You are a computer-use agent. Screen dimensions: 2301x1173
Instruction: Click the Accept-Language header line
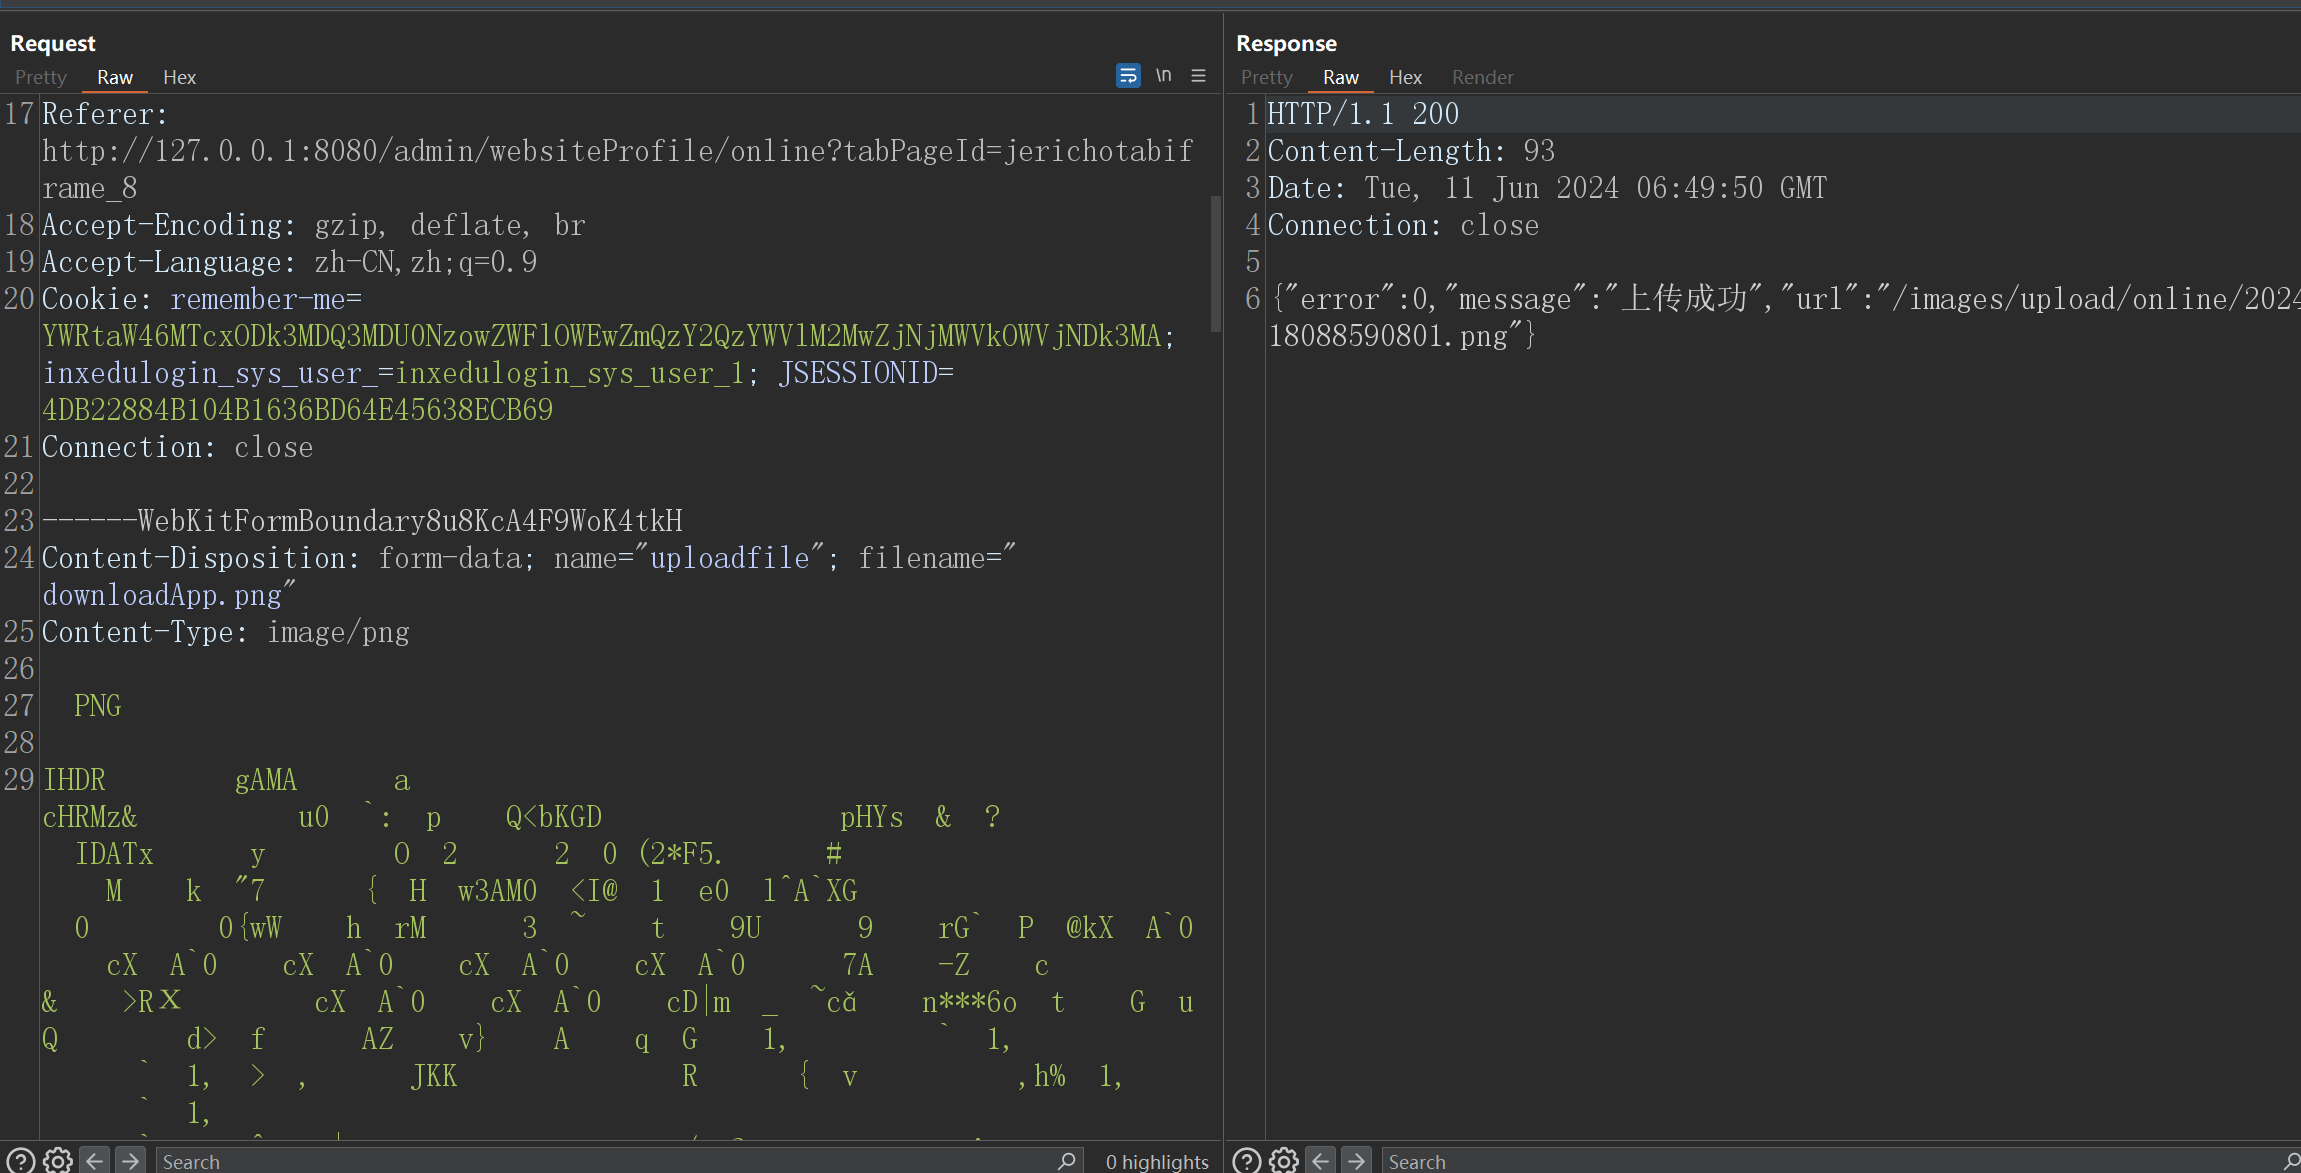click(290, 262)
